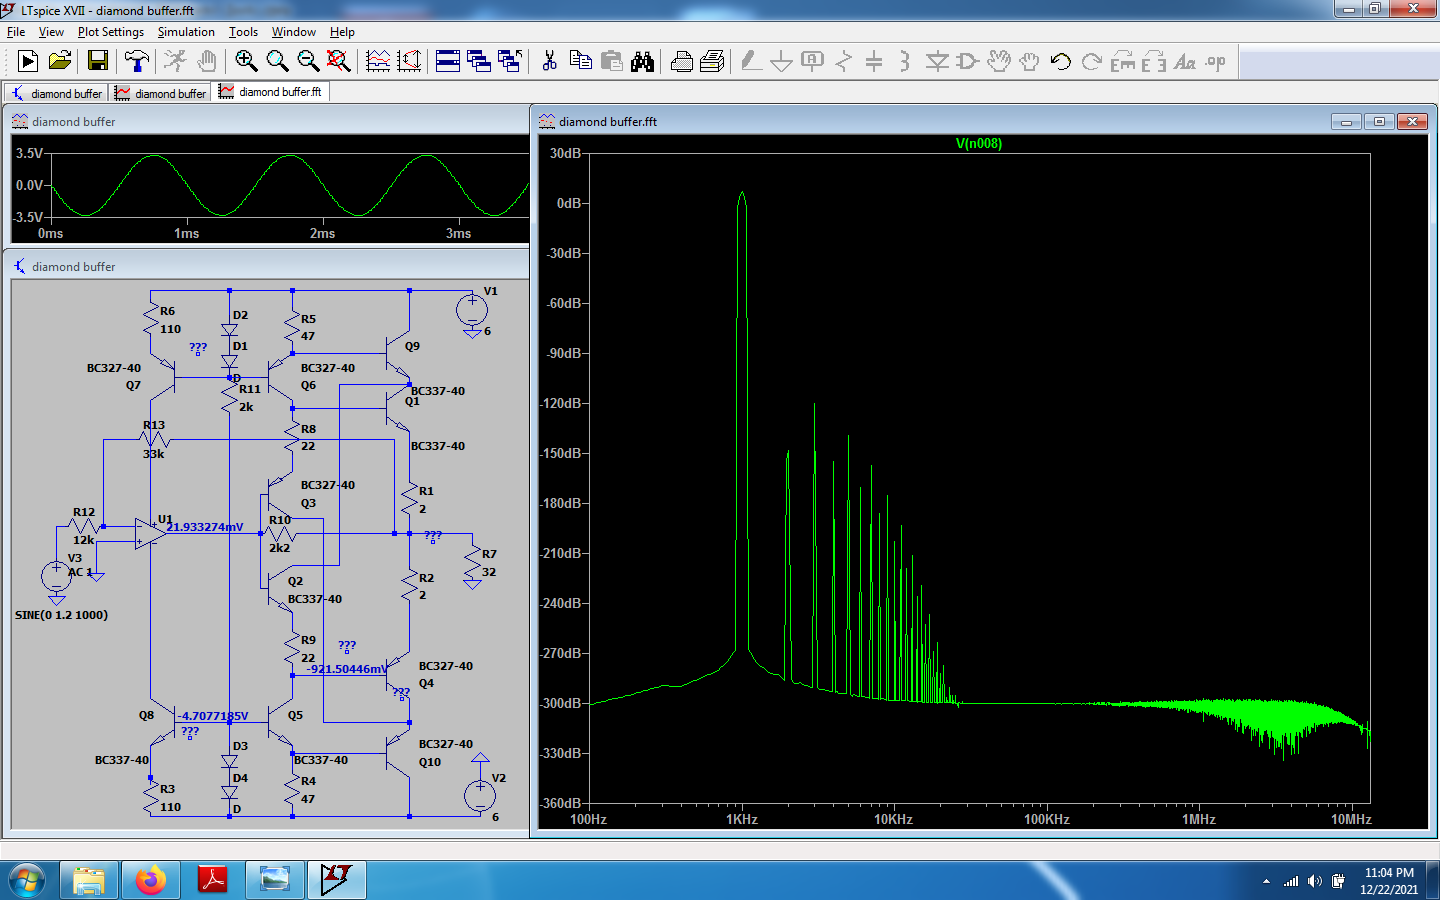Open the File menu
The image size is (1440, 900).
[x=16, y=32]
